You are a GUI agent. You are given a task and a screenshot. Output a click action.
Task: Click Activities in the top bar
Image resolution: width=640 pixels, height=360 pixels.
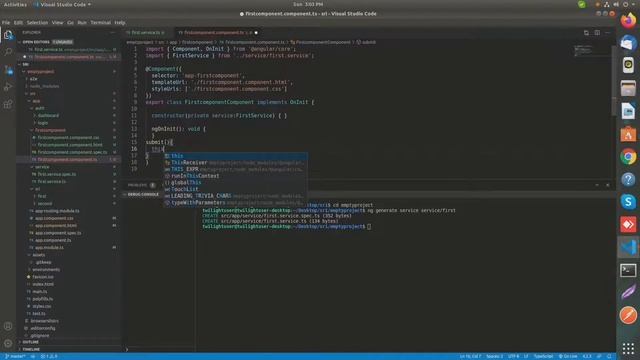(15, 4)
